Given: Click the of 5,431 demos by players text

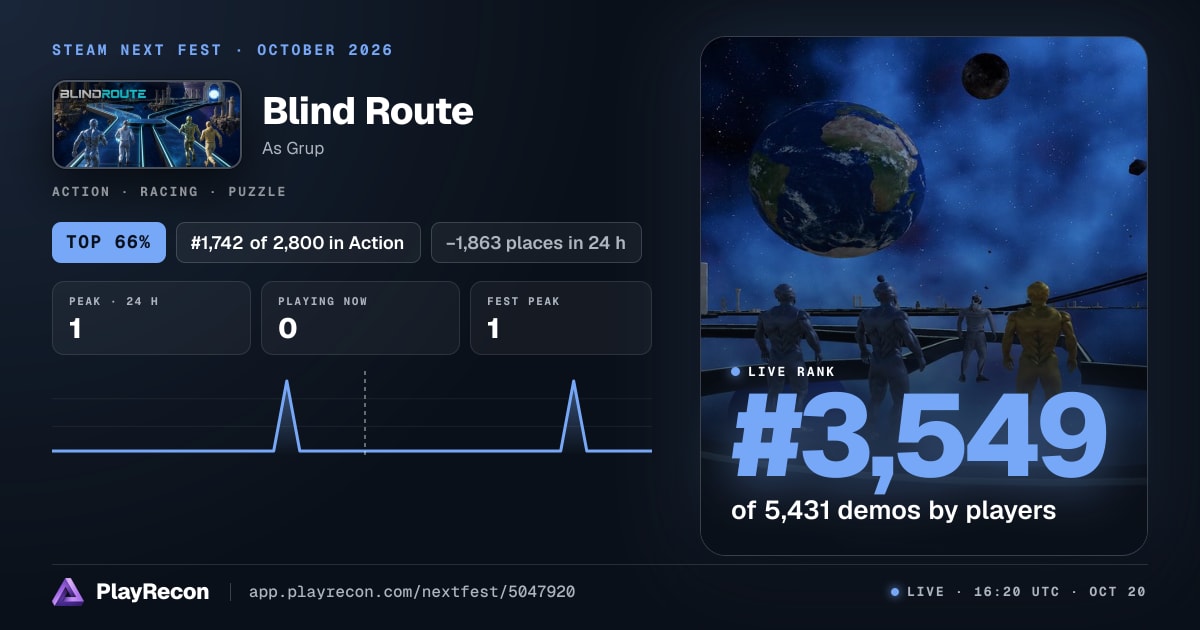Looking at the screenshot, I should pyautogui.click(x=893, y=510).
